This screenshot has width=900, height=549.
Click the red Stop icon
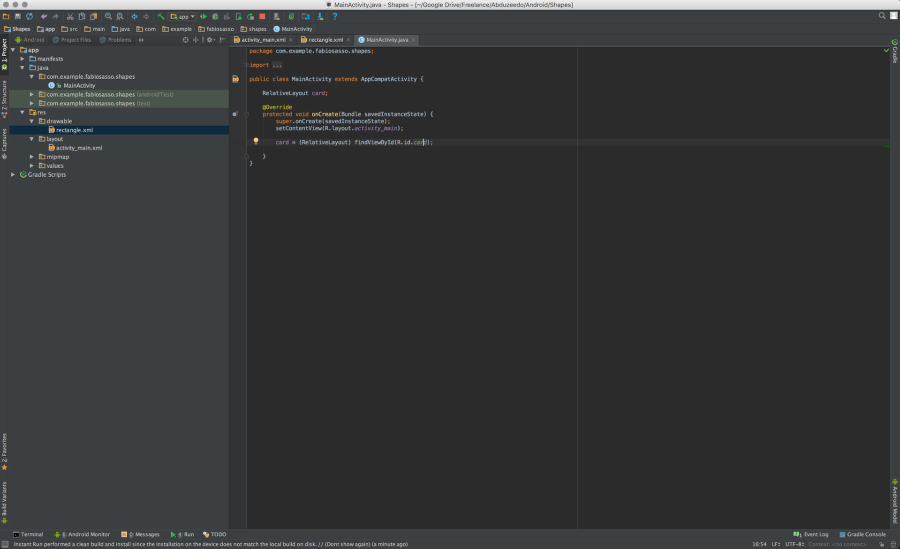[262, 17]
